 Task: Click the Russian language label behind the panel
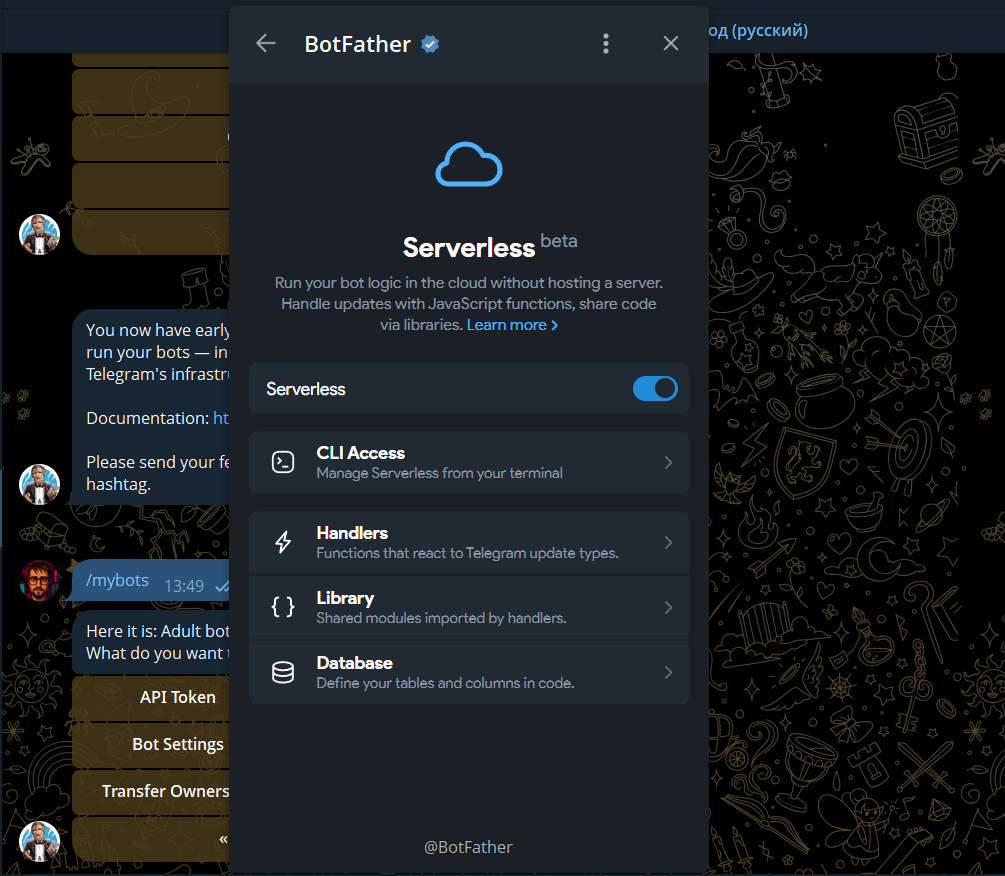758,30
